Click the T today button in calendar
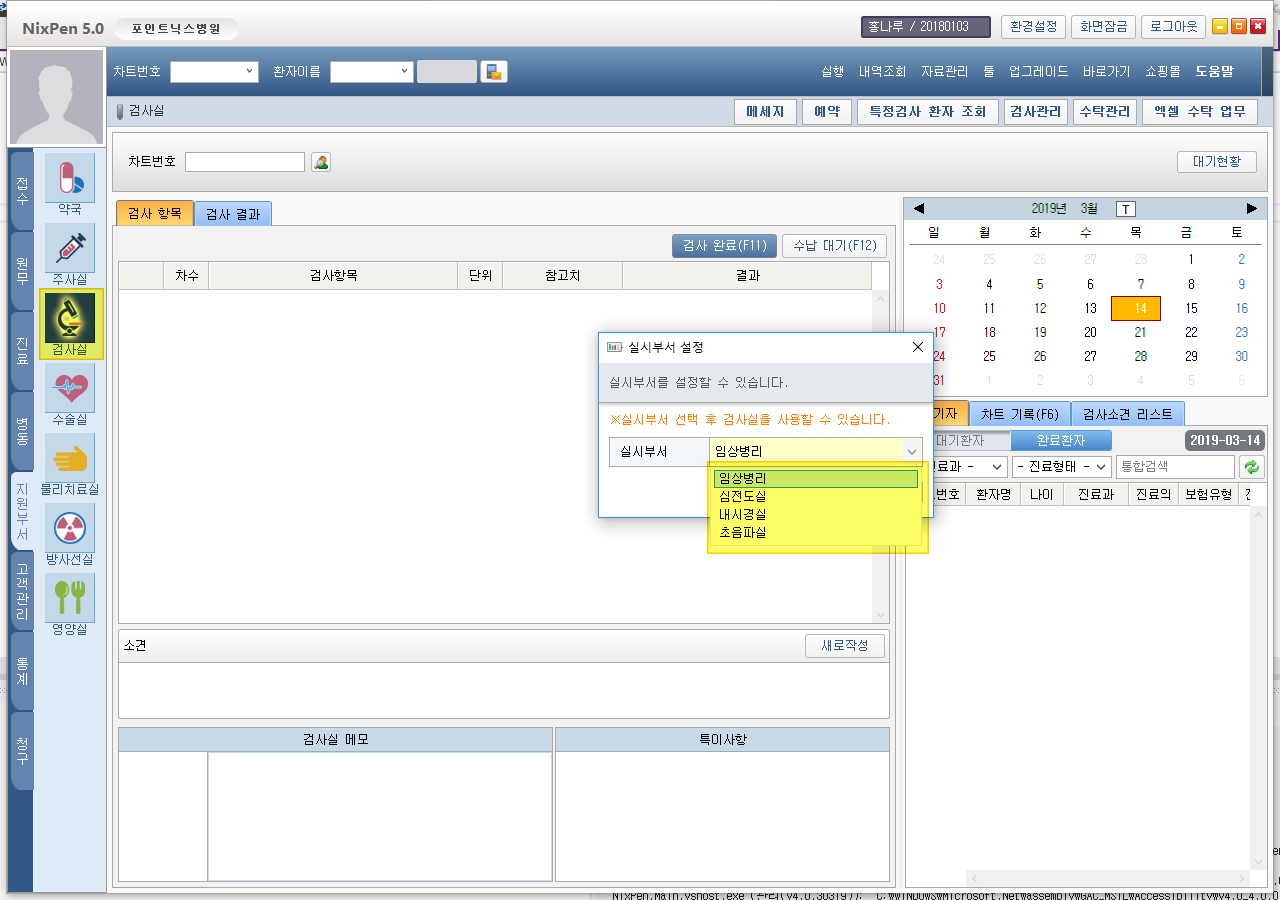Viewport: 1280px width, 900px height. click(x=1126, y=209)
